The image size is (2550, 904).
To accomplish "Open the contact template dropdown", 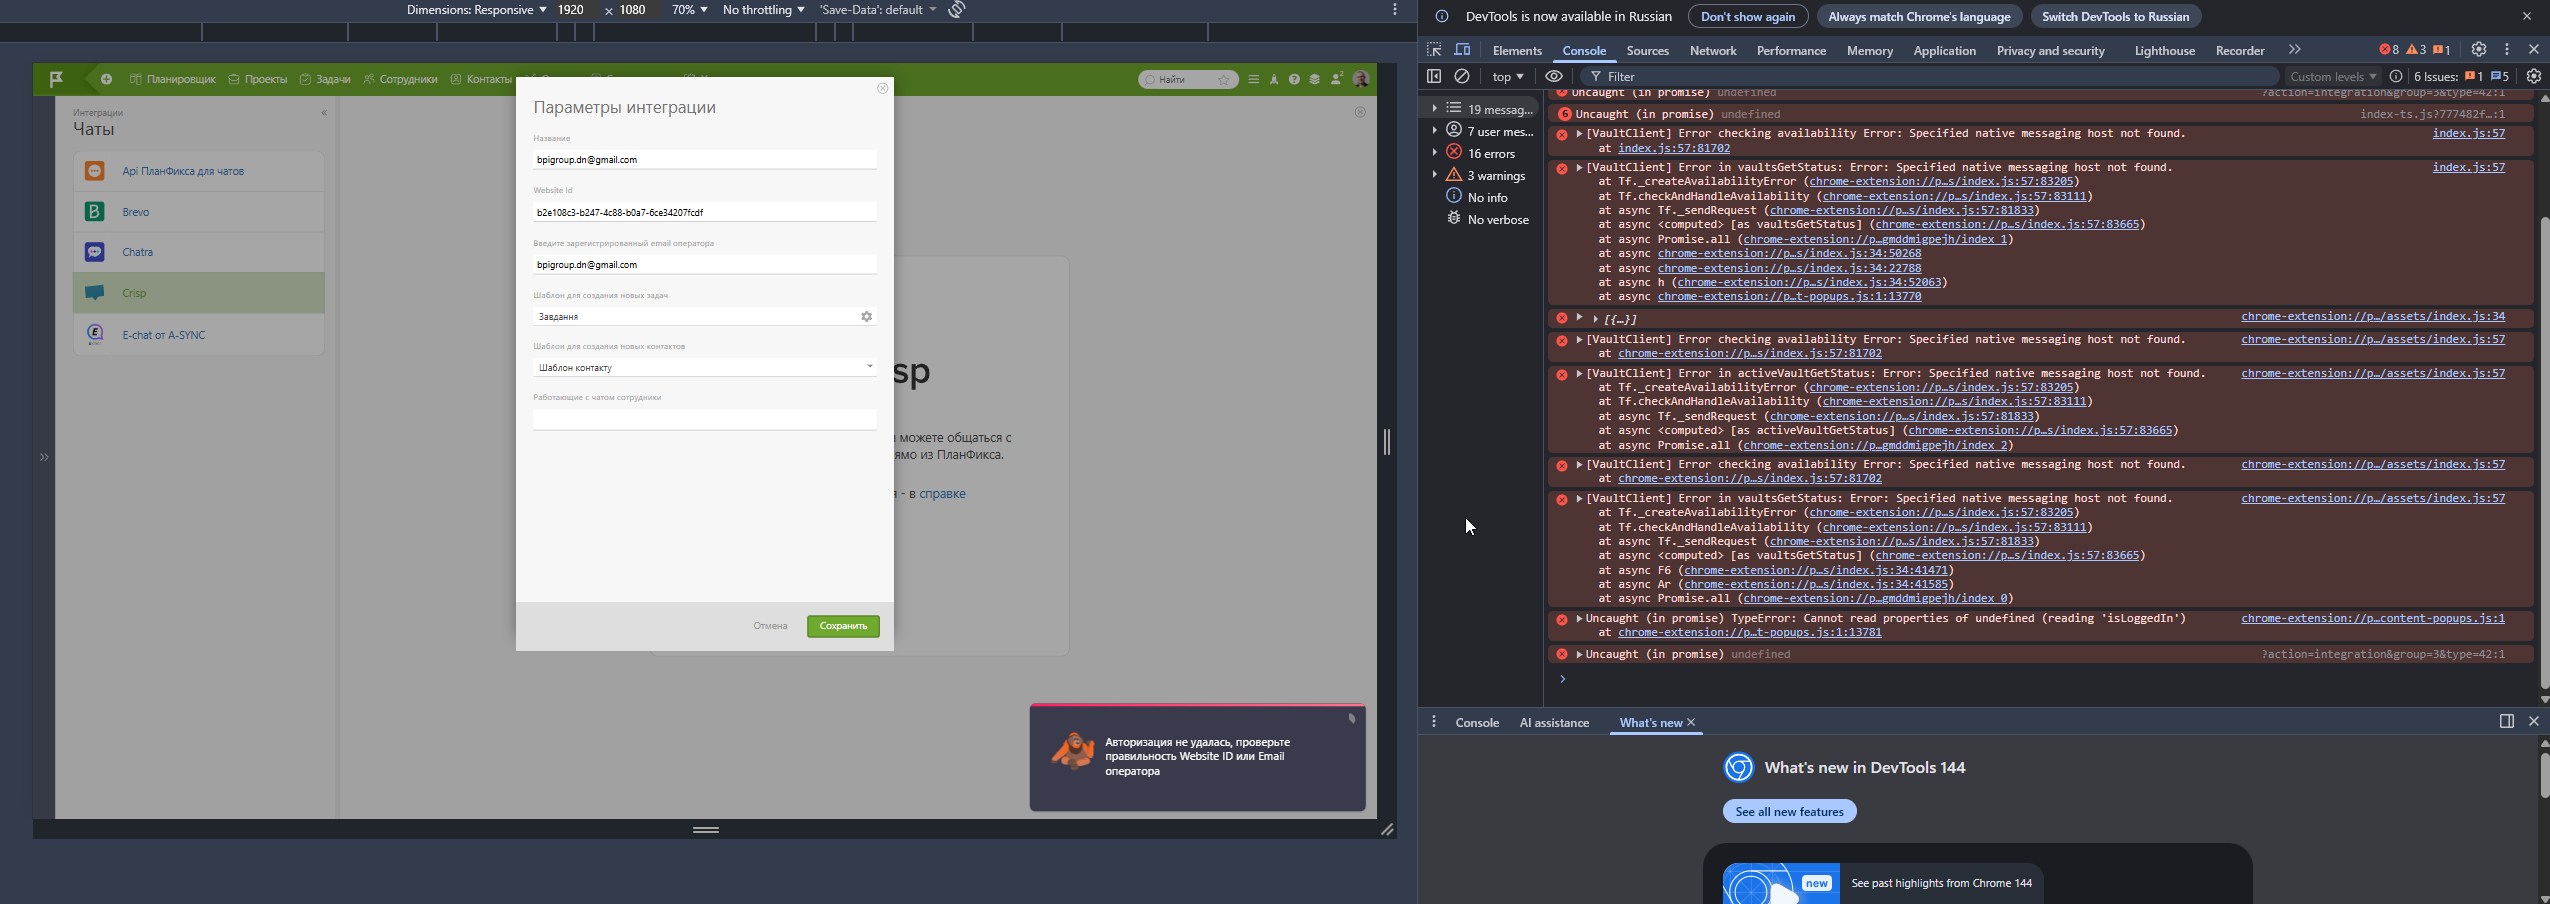I will 705,367.
